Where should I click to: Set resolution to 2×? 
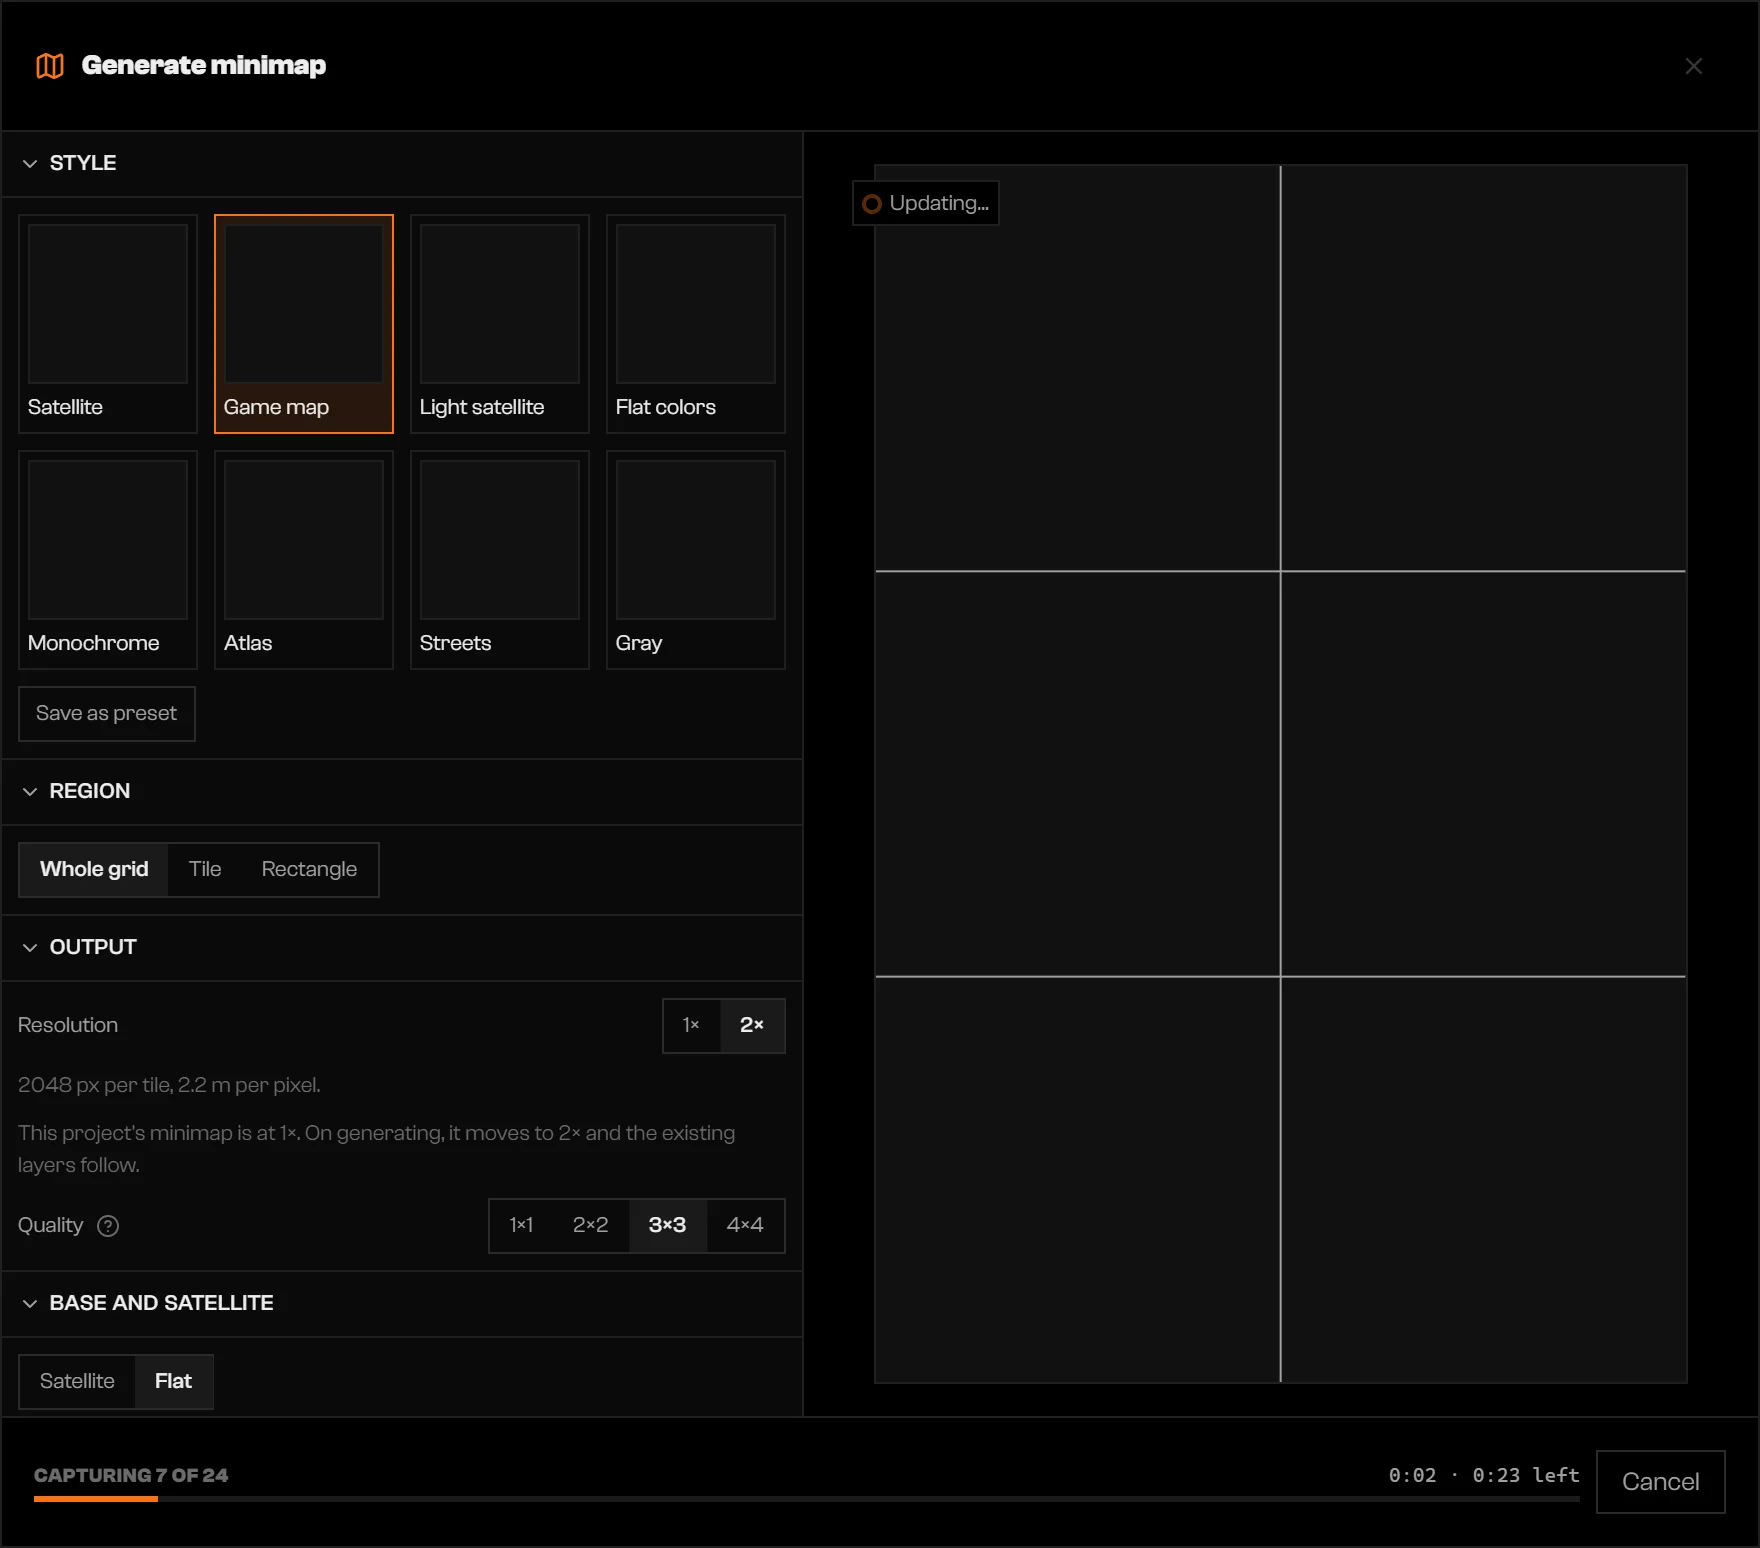(752, 1026)
